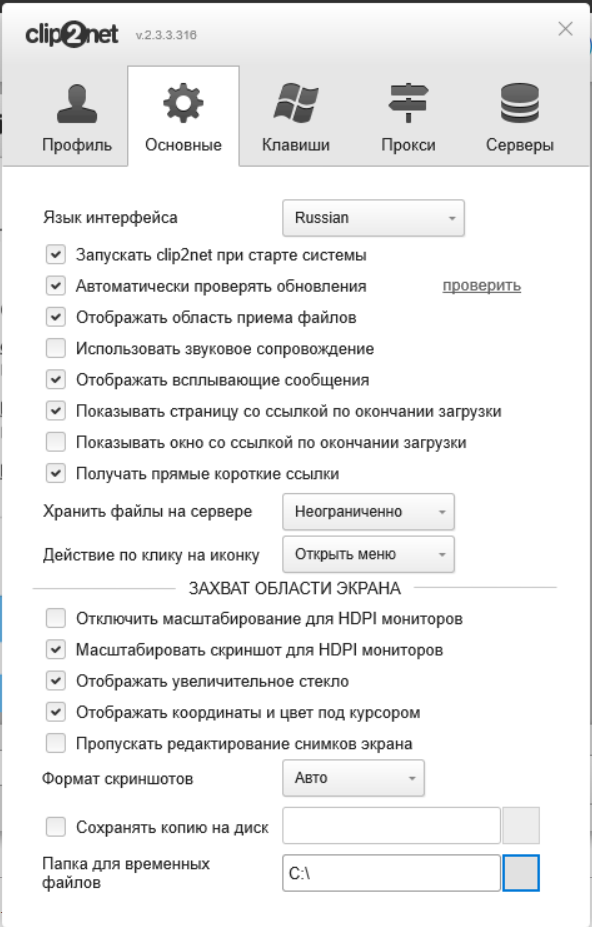Expand Хранить файлы на сервере dropdown
The image size is (592, 927).
(368, 511)
